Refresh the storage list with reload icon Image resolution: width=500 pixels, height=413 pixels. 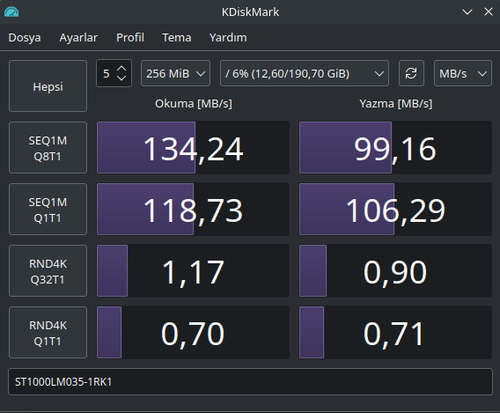411,73
